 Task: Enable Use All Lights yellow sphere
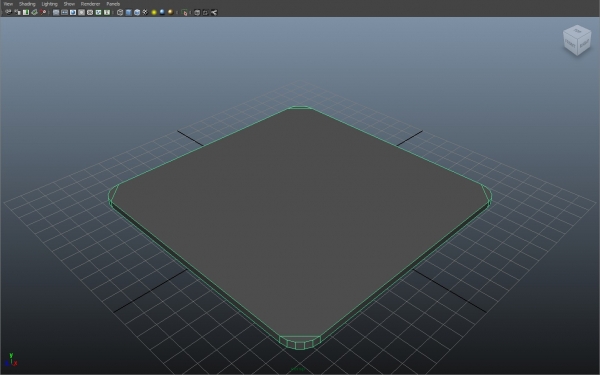coord(154,12)
